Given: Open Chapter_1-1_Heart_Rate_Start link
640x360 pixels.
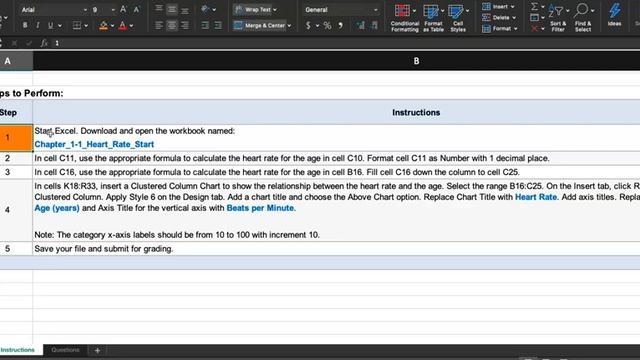Looking at the screenshot, I should tap(94, 144).
